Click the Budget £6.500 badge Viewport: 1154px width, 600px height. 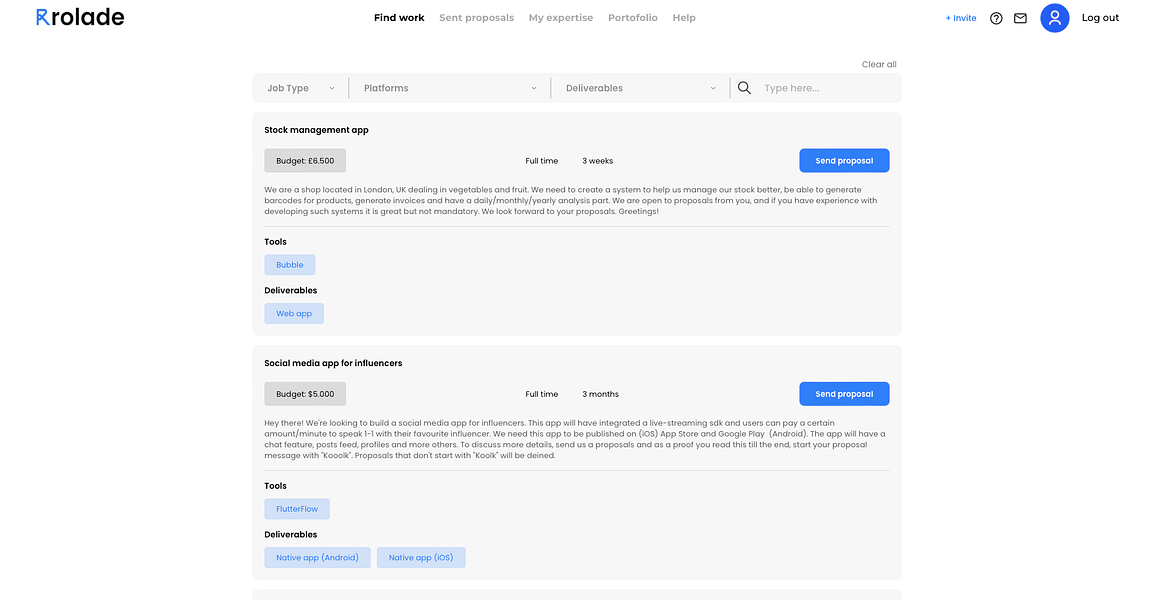click(305, 160)
